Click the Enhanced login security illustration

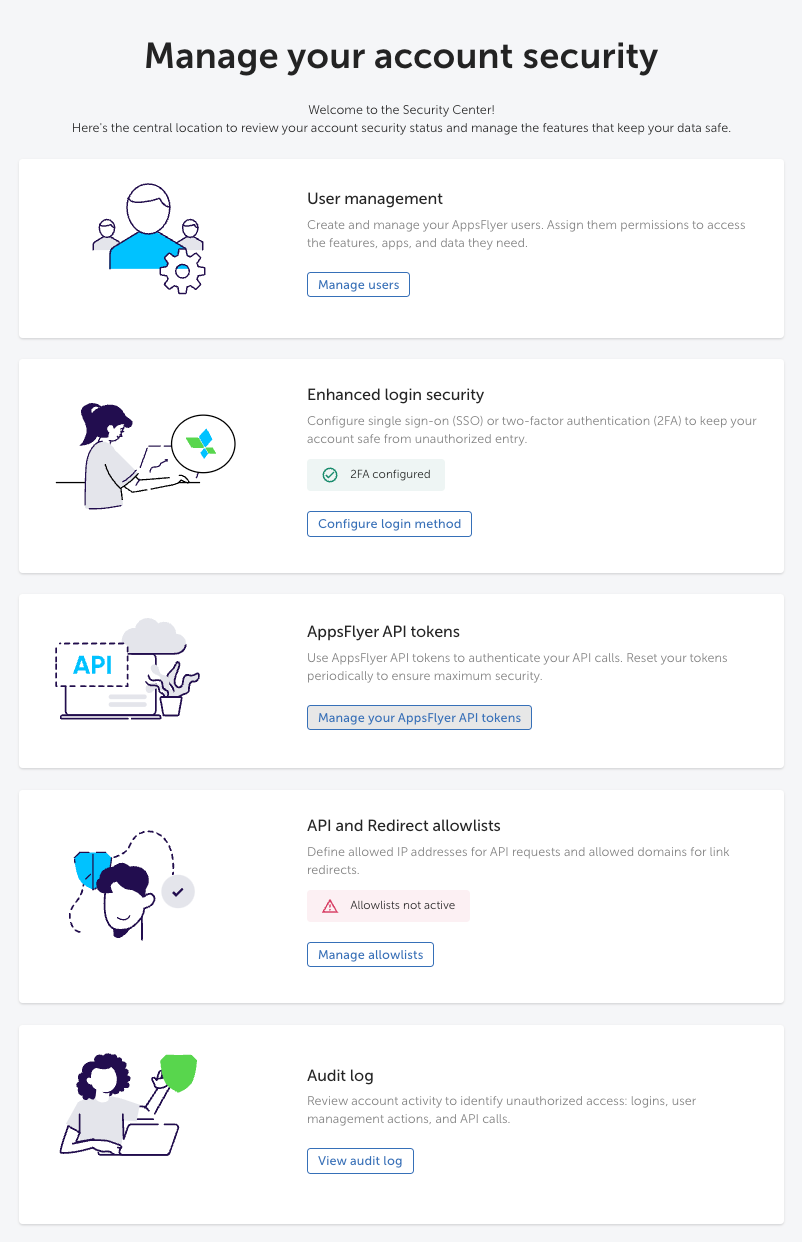145,456
